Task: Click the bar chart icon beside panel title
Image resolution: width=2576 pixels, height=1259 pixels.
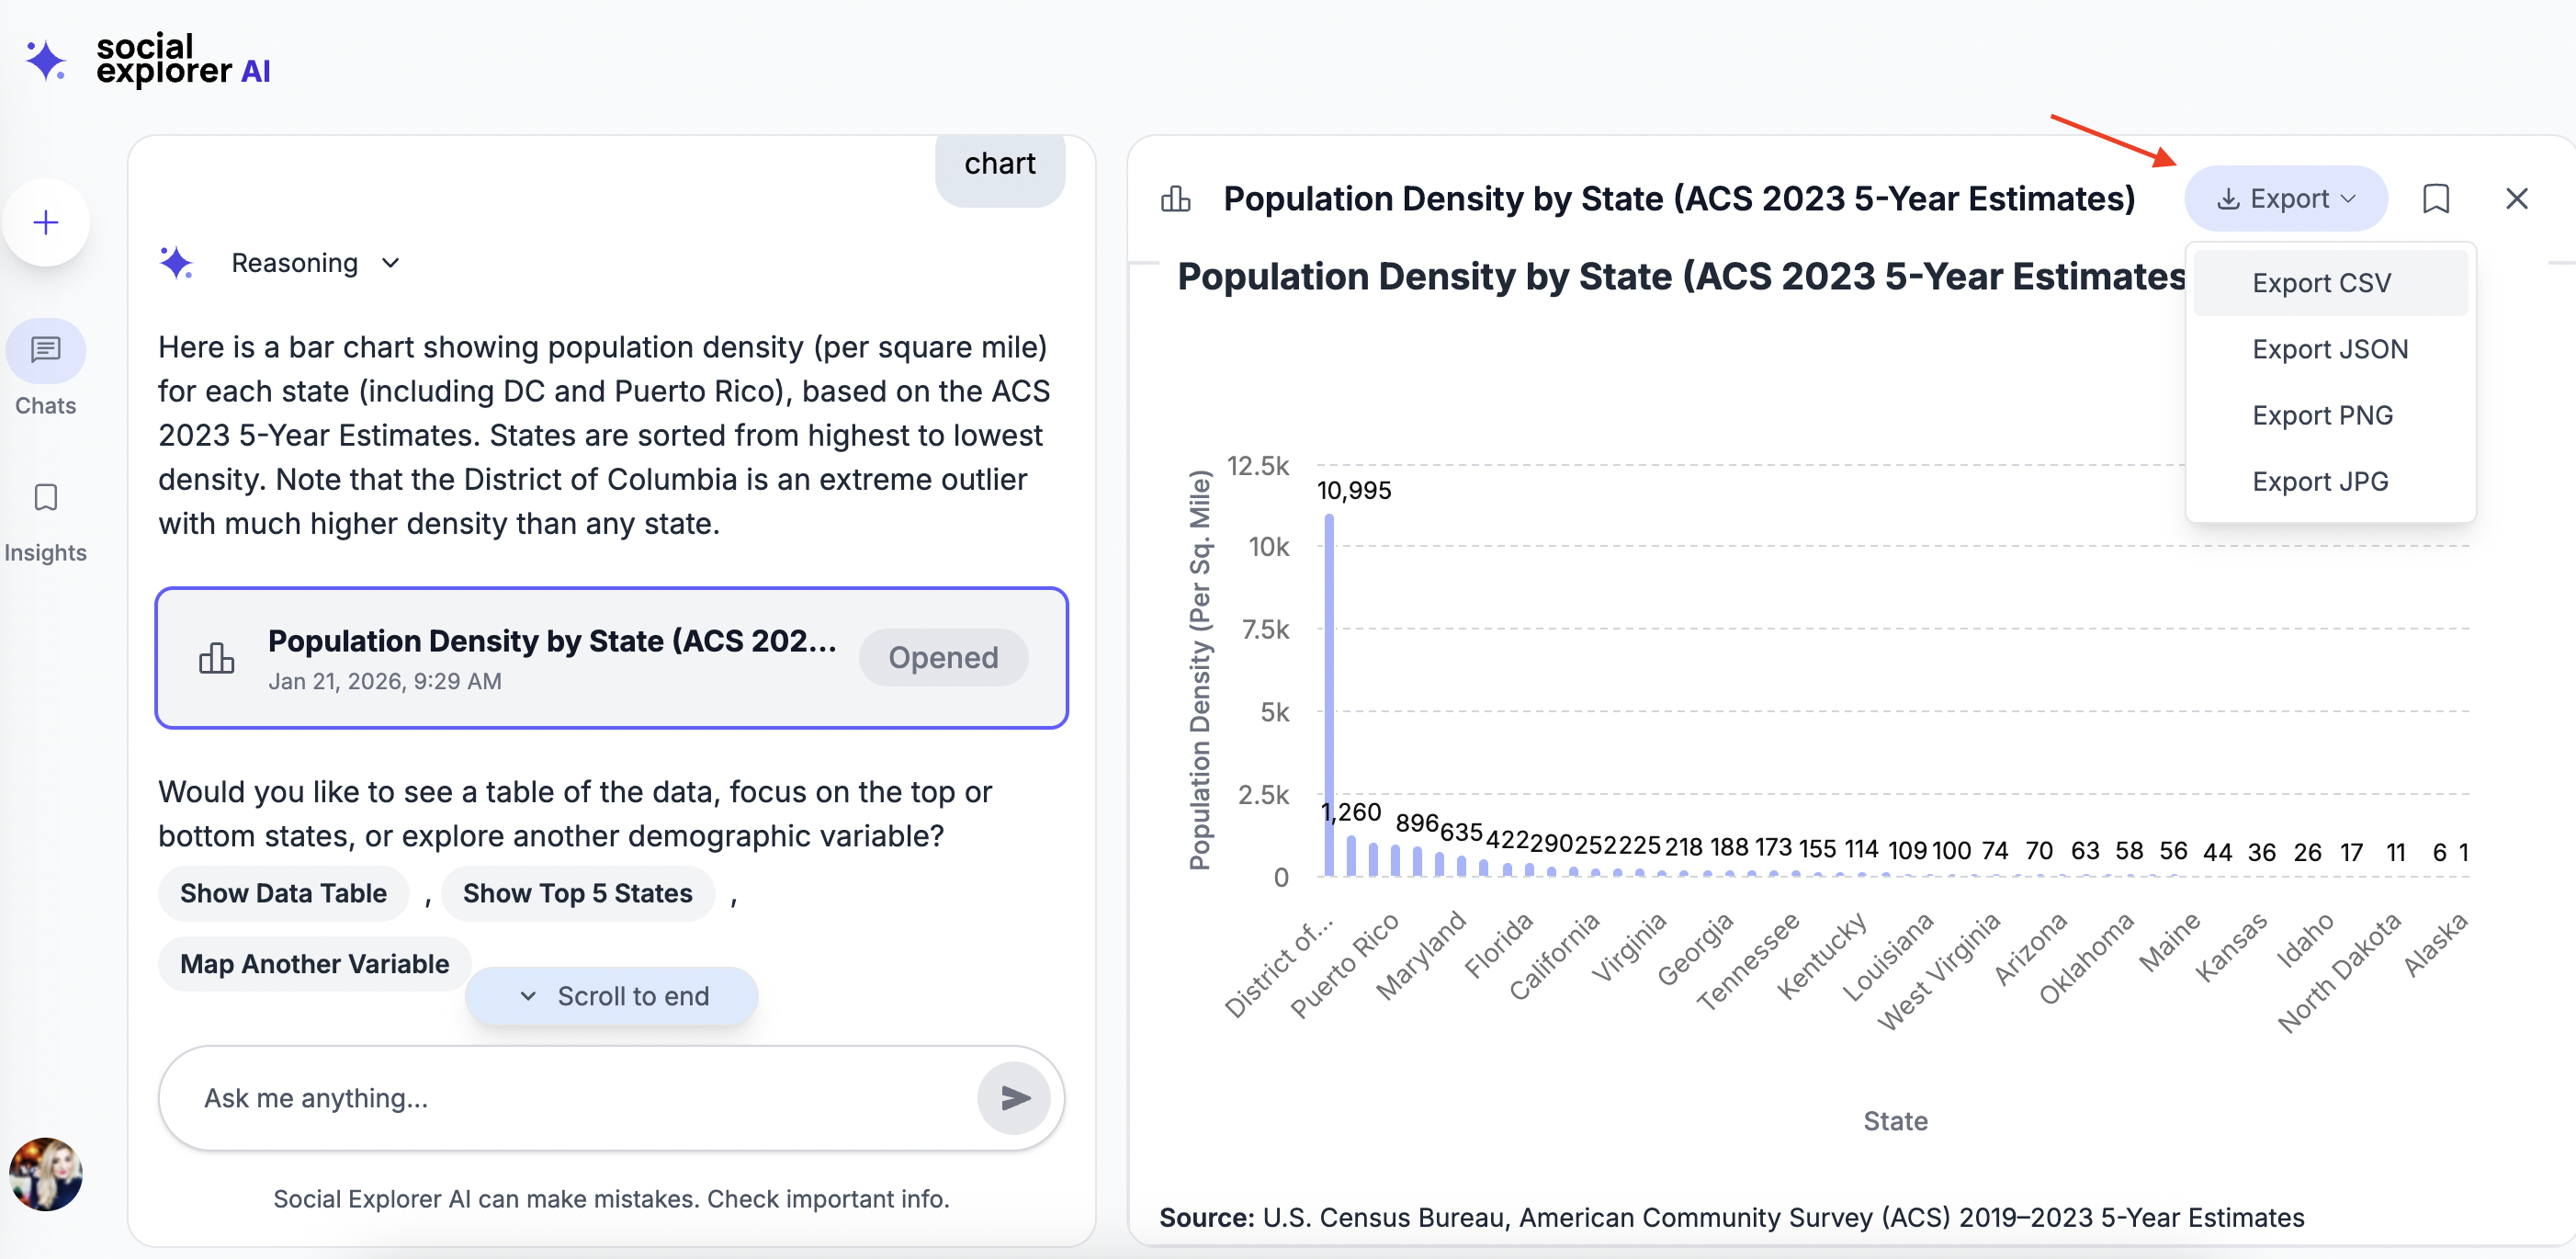Action: point(1176,199)
